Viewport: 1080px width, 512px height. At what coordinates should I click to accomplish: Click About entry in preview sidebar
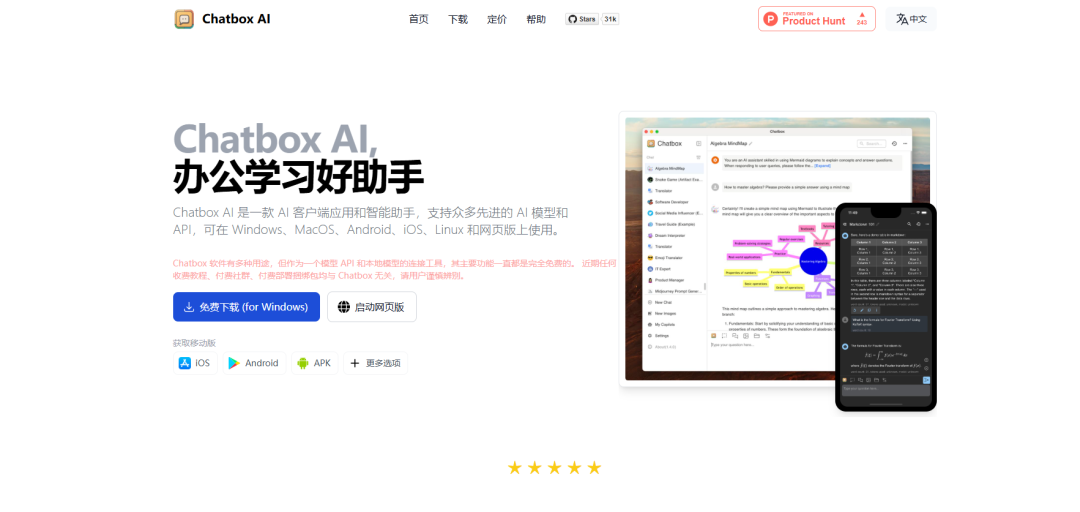click(674, 347)
